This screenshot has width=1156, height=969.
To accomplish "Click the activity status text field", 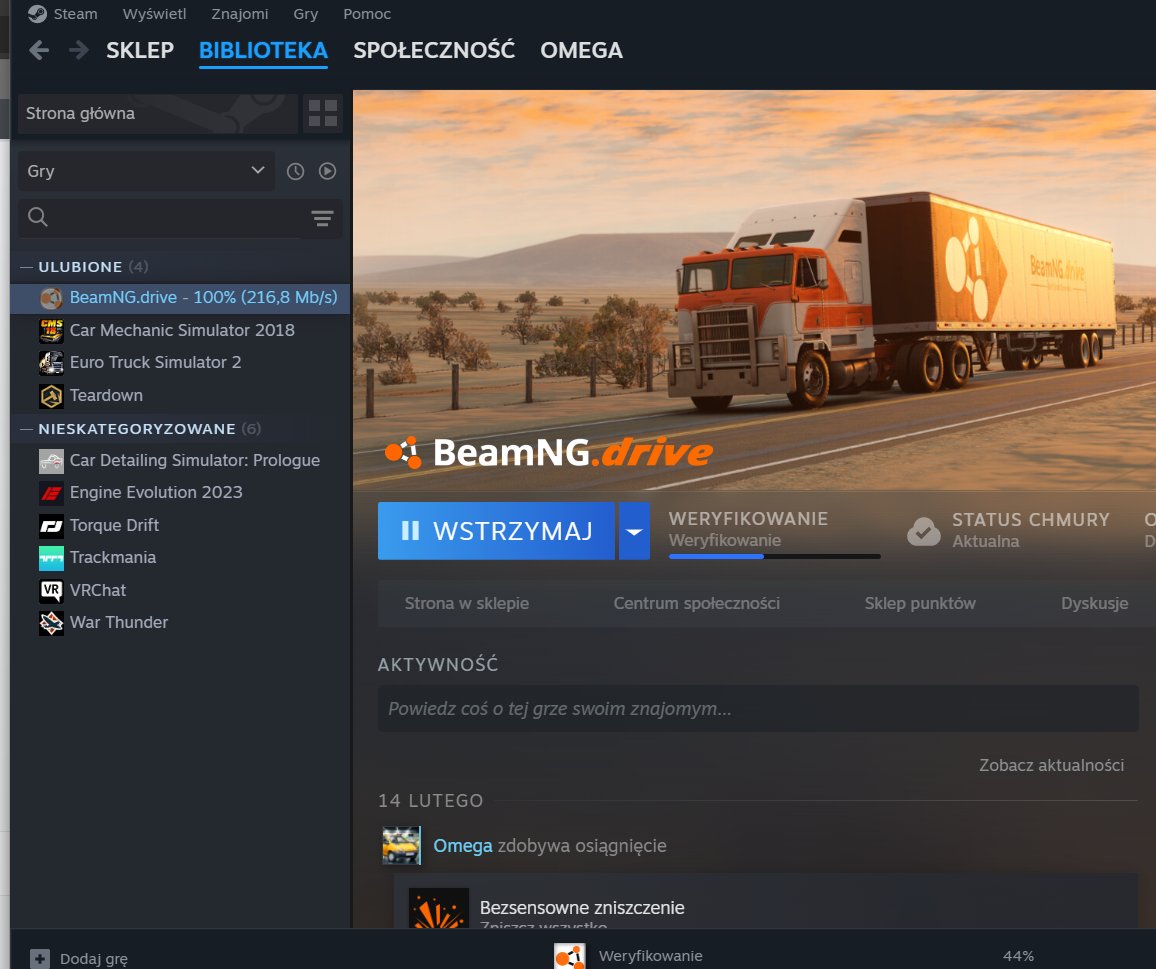I will tap(758, 709).
